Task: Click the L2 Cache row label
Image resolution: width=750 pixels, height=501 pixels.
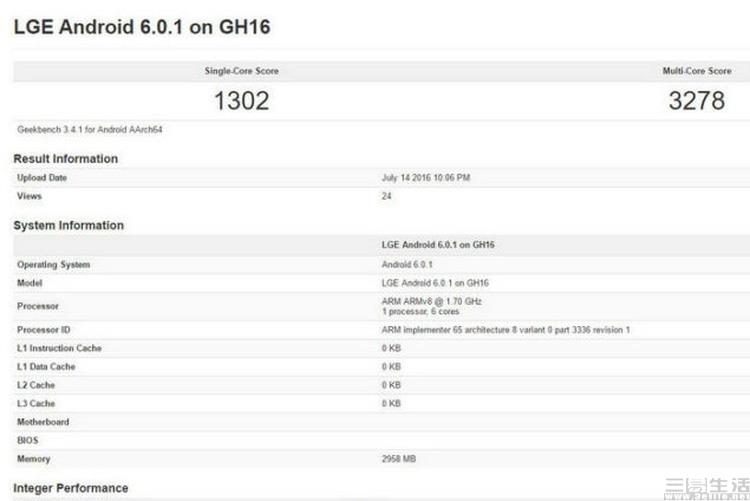Action: pos(36,385)
